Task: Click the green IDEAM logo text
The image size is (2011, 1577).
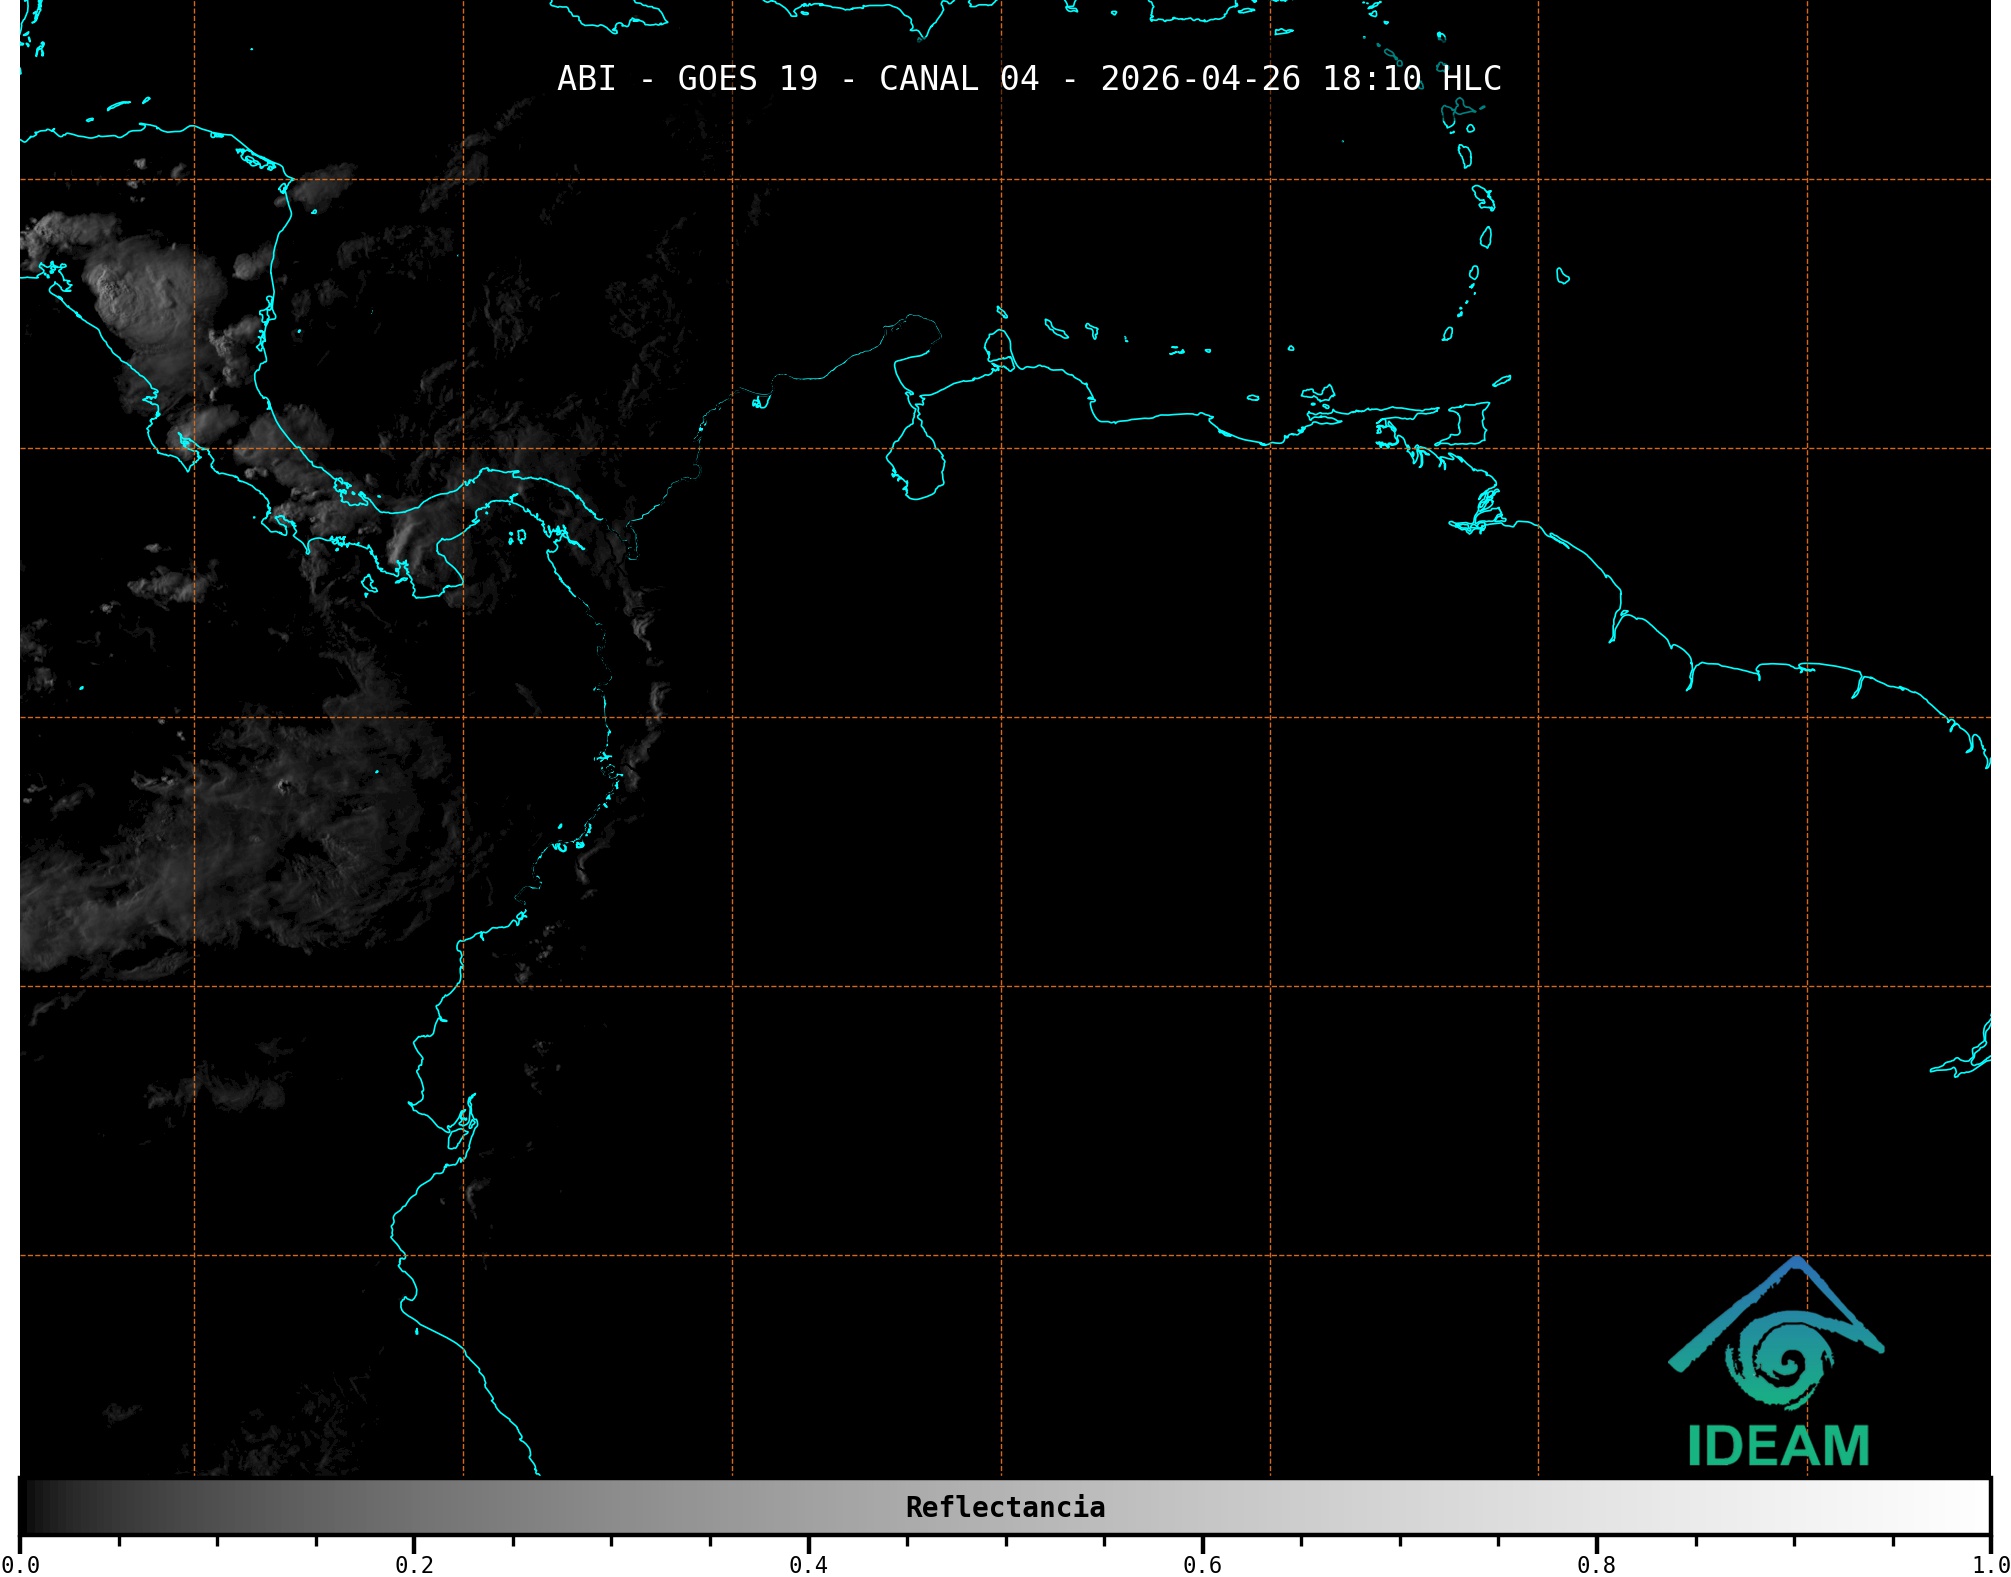Action: [1778, 1446]
